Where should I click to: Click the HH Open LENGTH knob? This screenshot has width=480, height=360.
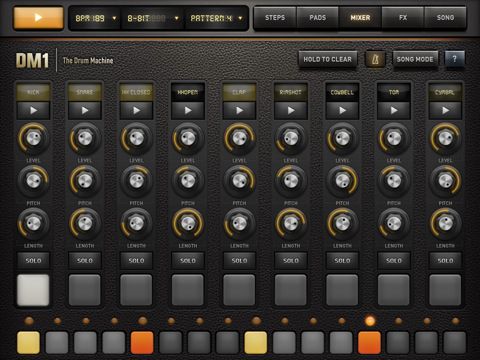(x=188, y=223)
